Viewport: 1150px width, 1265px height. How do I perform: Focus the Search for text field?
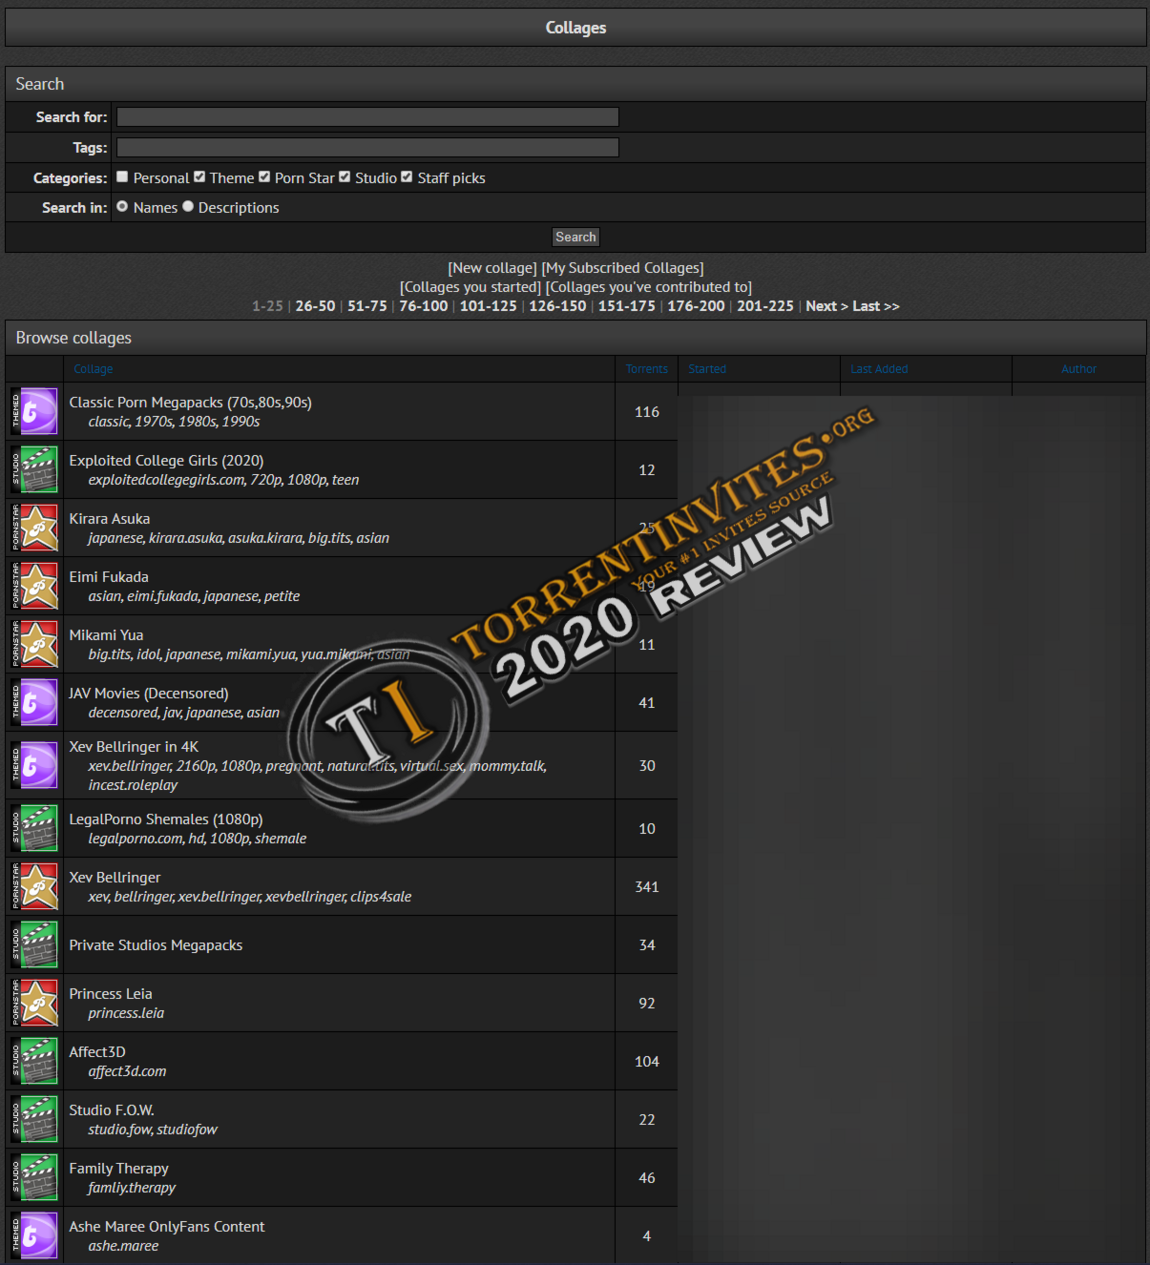click(367, 117)
